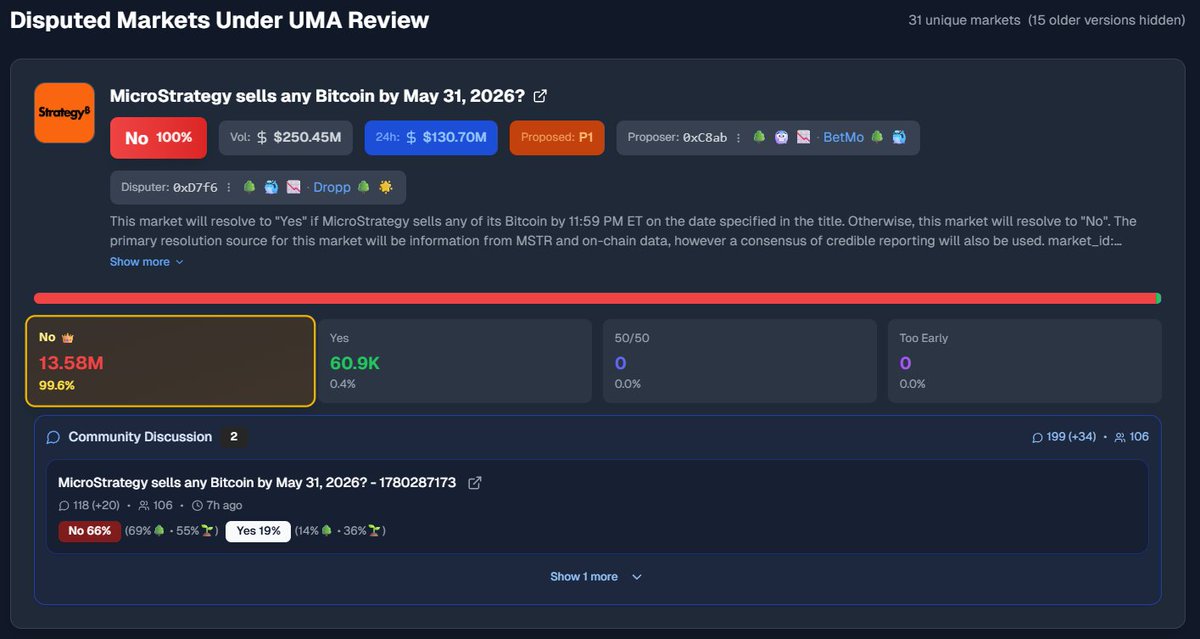Click the Yes 19% sentiment tag
Image resolution: width=1200 pixels, height=639 pixels.
coord(258,531)
